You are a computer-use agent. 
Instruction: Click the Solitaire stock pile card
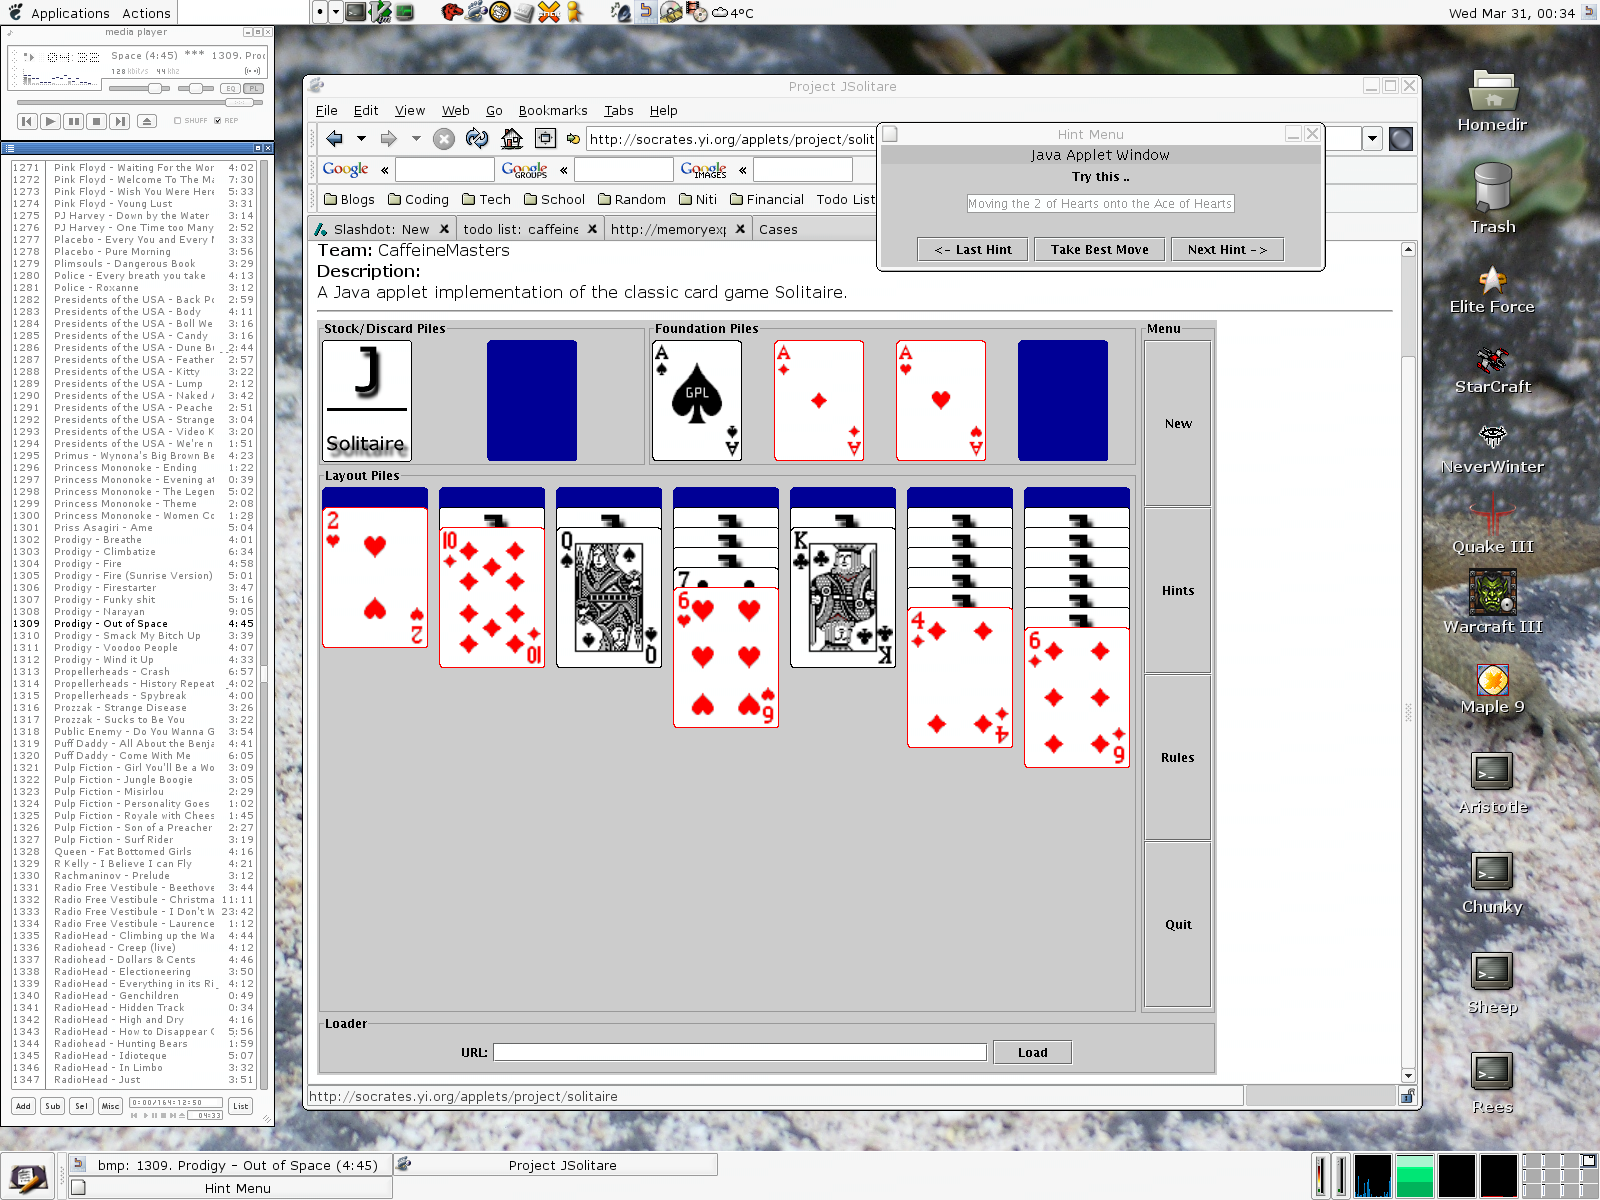pyautogui.click(x=367, y=400)
